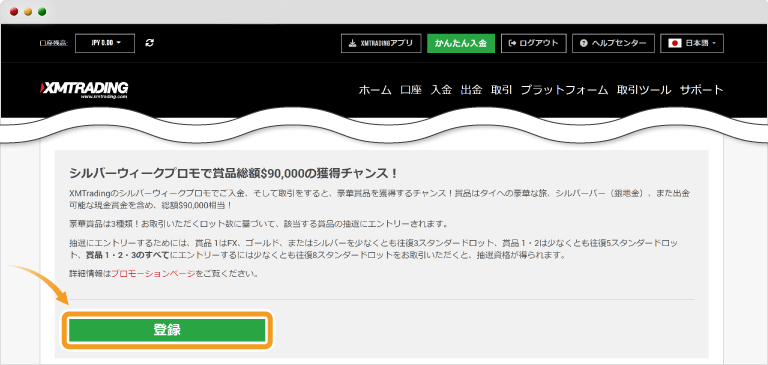This screenshot has height=365, width=768.
Task: Click the green maximize window dot
Action: [42, 12]
